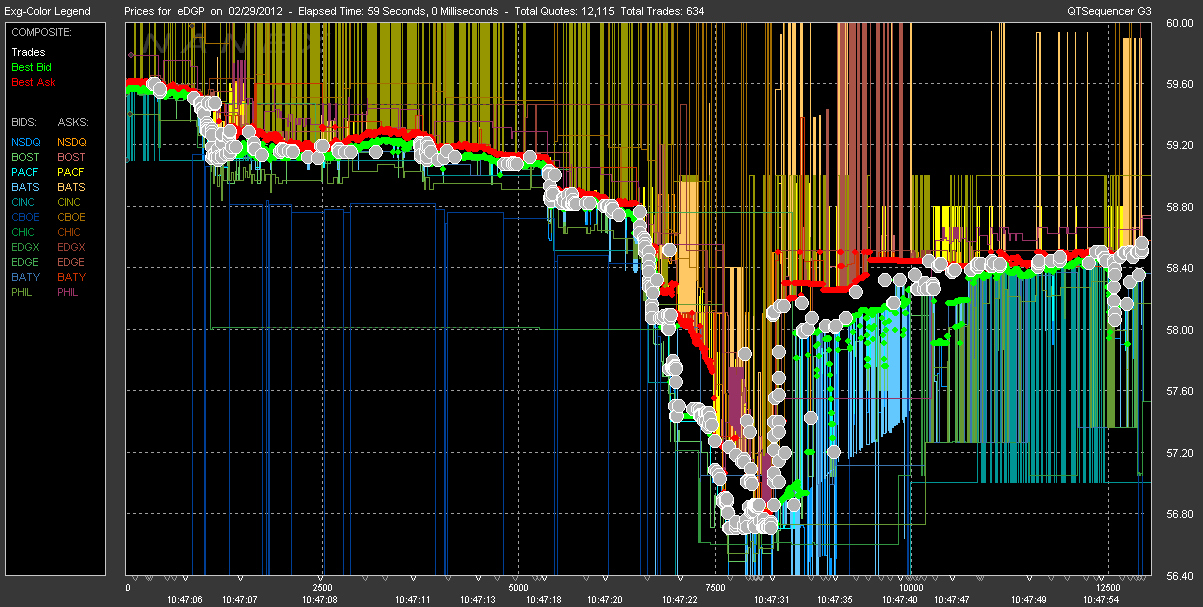The image size is (1203, 607).
Task: Select the red 'Best Ask' legend entry
Action: click(x=31, y=82)
